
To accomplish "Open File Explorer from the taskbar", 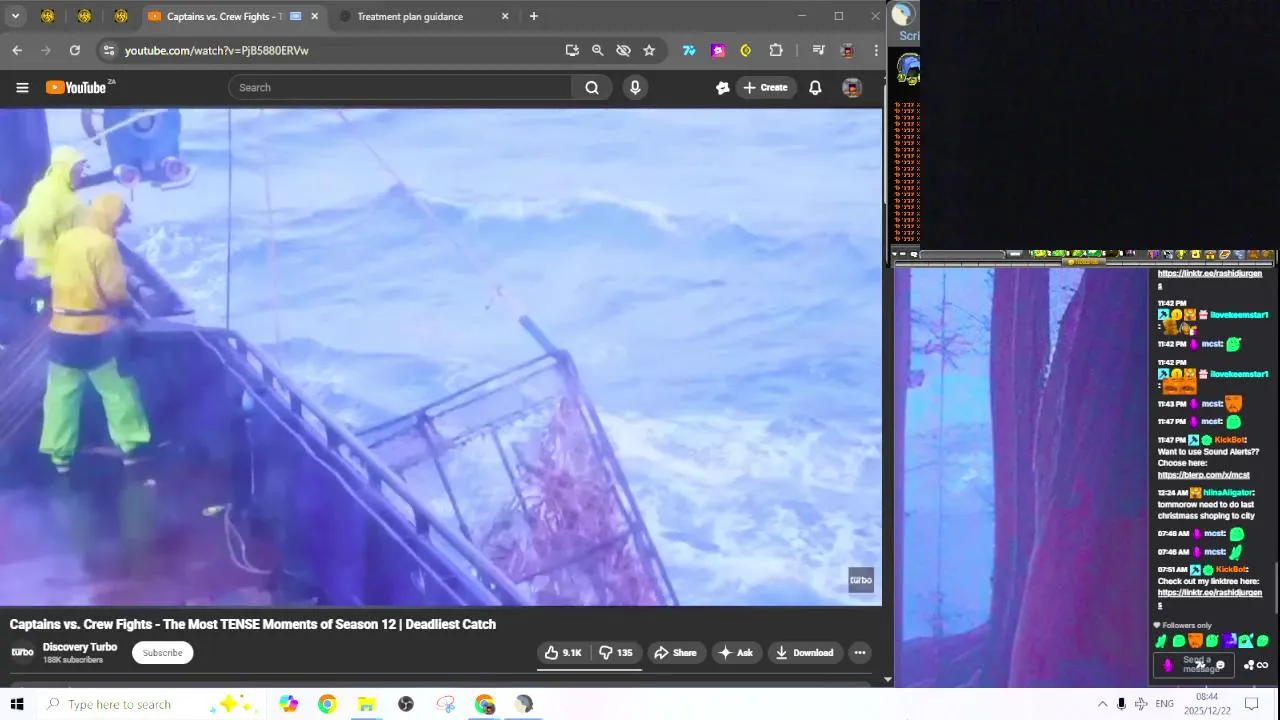I will (x=366, y=704).
